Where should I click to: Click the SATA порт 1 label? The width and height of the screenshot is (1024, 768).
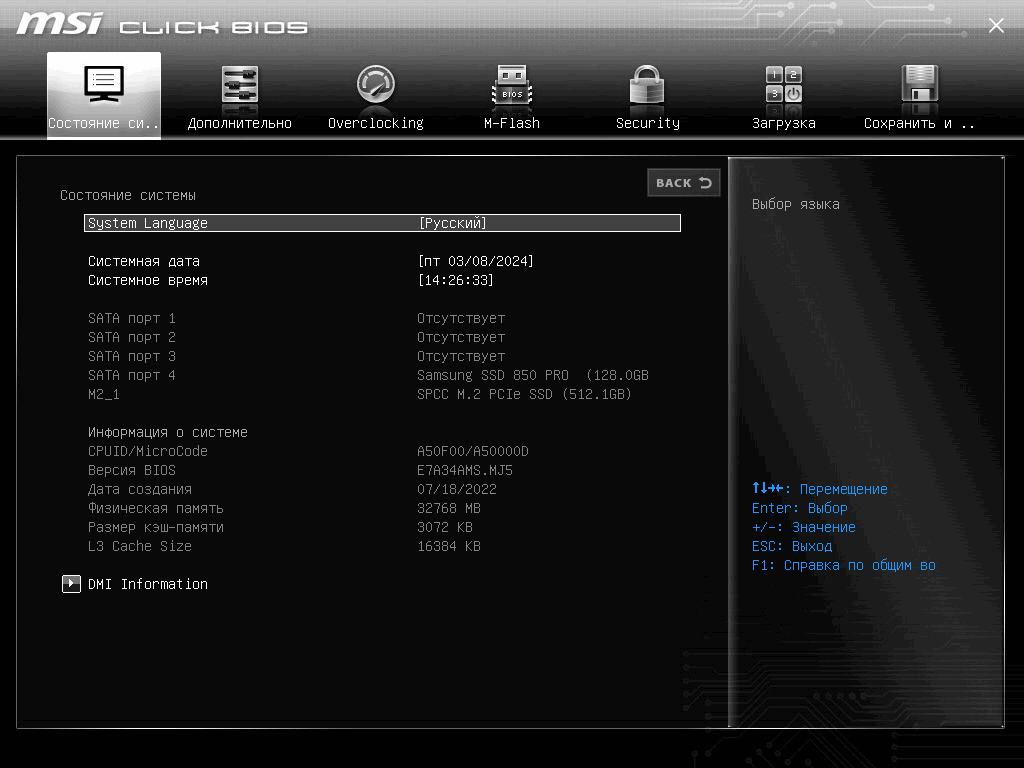coord(131,318)
